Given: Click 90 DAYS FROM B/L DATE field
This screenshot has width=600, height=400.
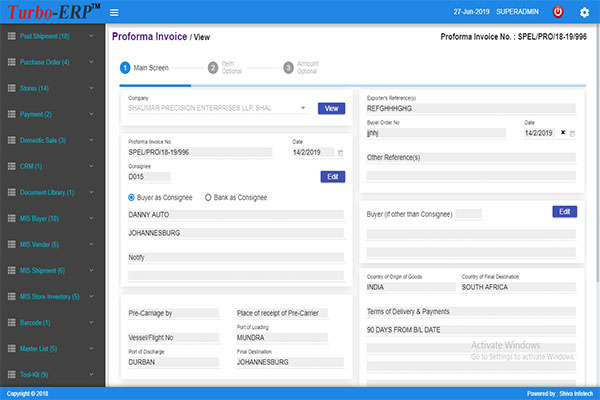Looking at the screenshot, I should 471,330.
